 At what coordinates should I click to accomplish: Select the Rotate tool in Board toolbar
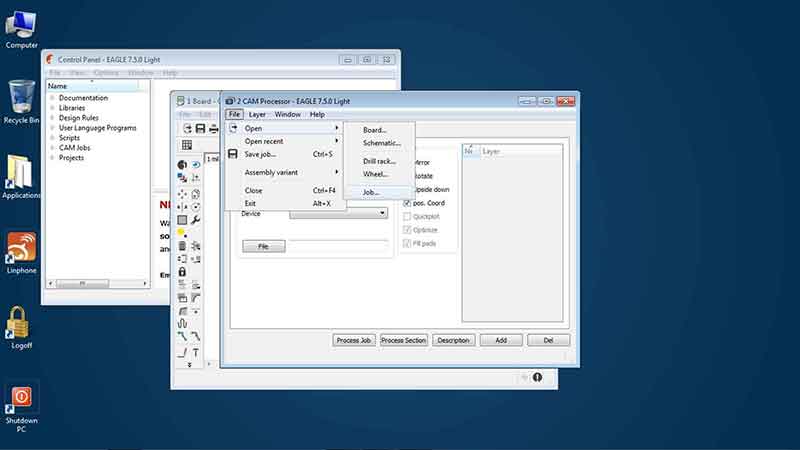[x=196, y=207]
